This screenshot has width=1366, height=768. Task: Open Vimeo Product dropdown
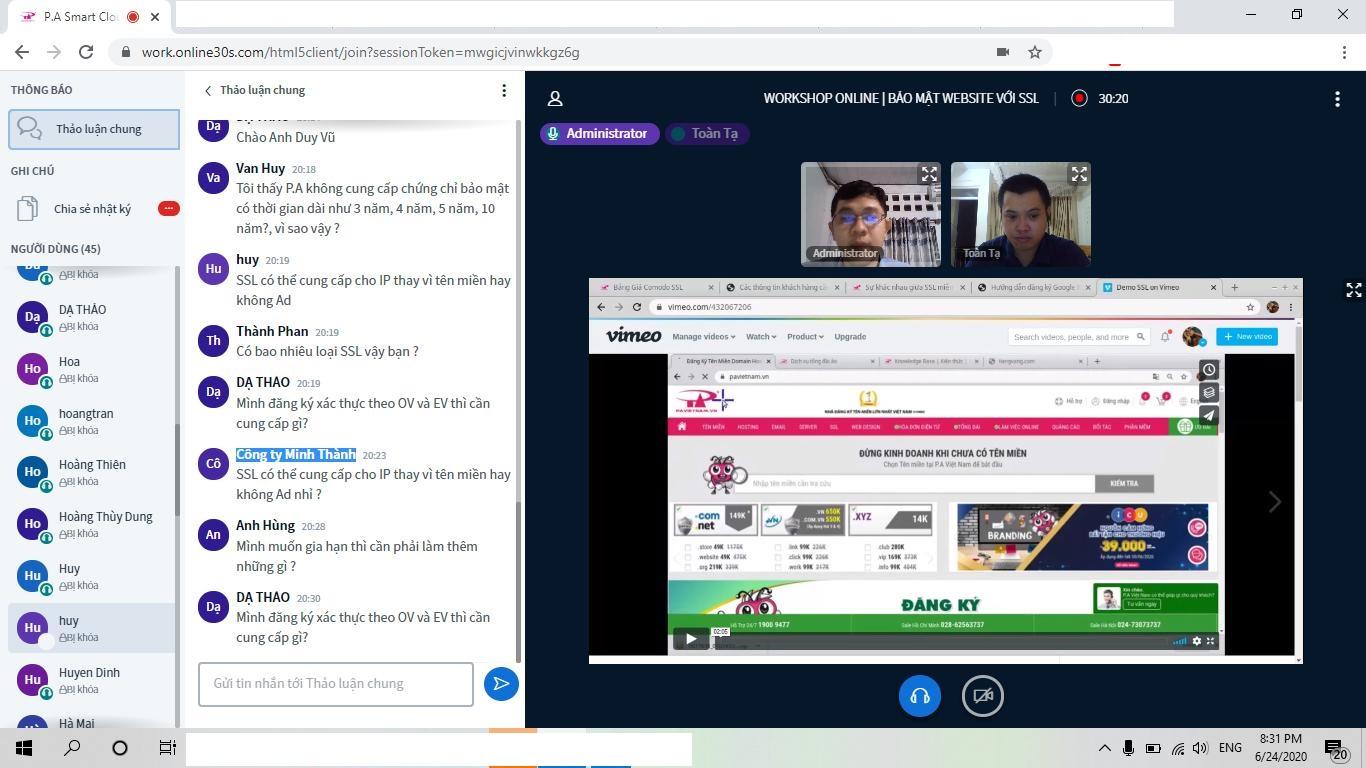(x=804, y=337)
